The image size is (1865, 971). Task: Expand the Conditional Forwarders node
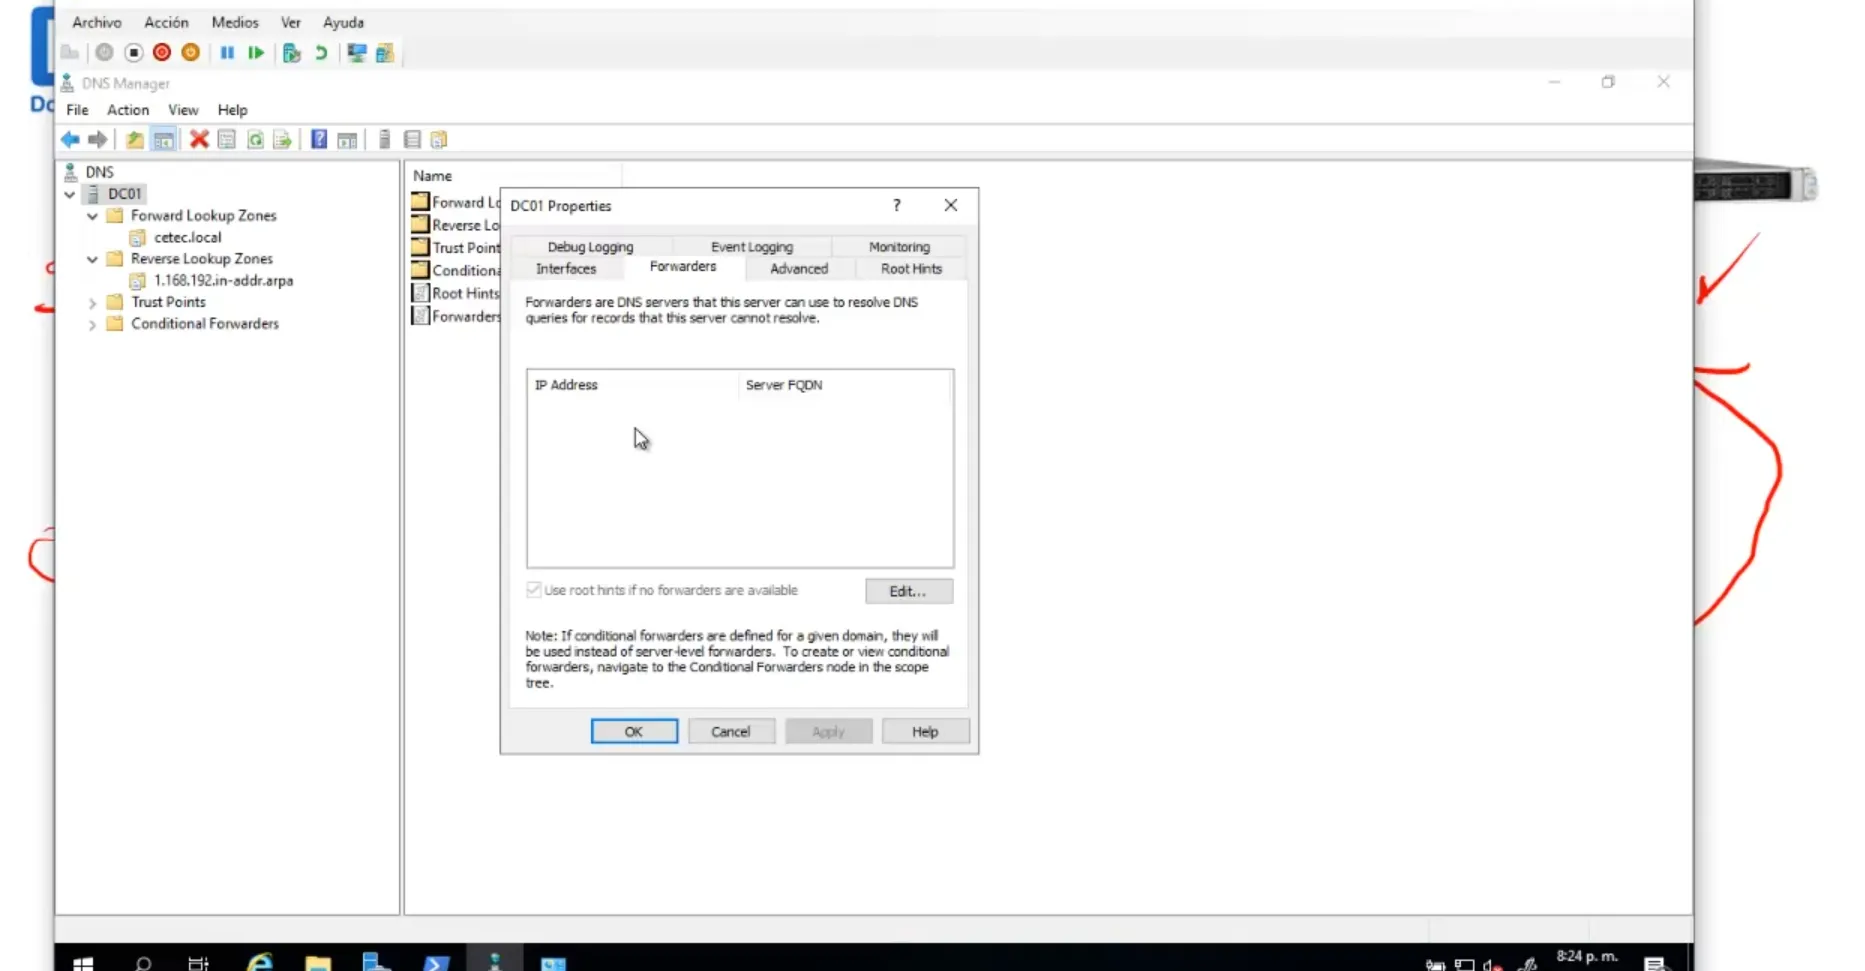(x=92, y=325)
